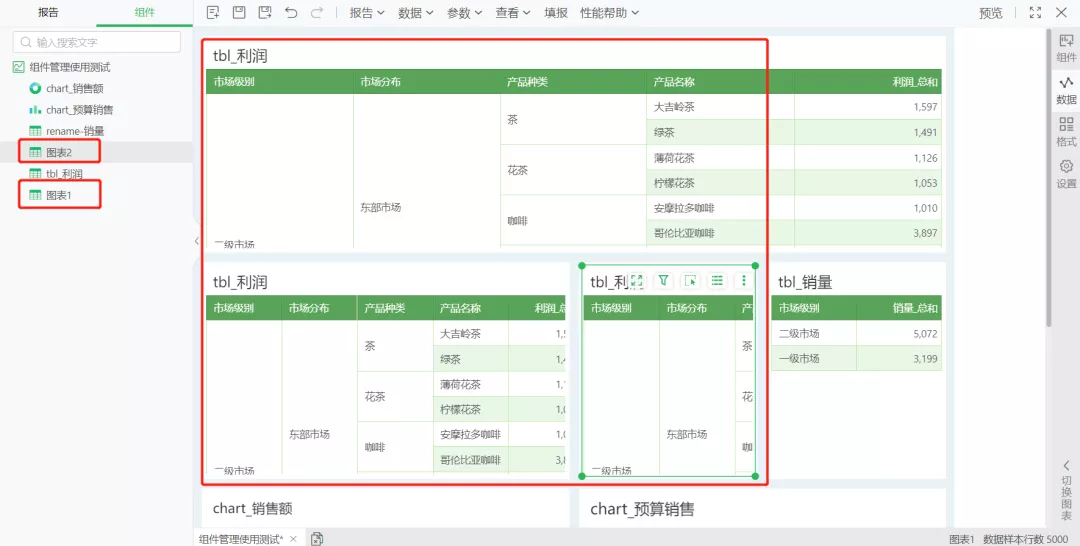Open the 格式 panel in right sidebar
Image resolution: width=1080 pixels, height=546 pixels.
1066,132
